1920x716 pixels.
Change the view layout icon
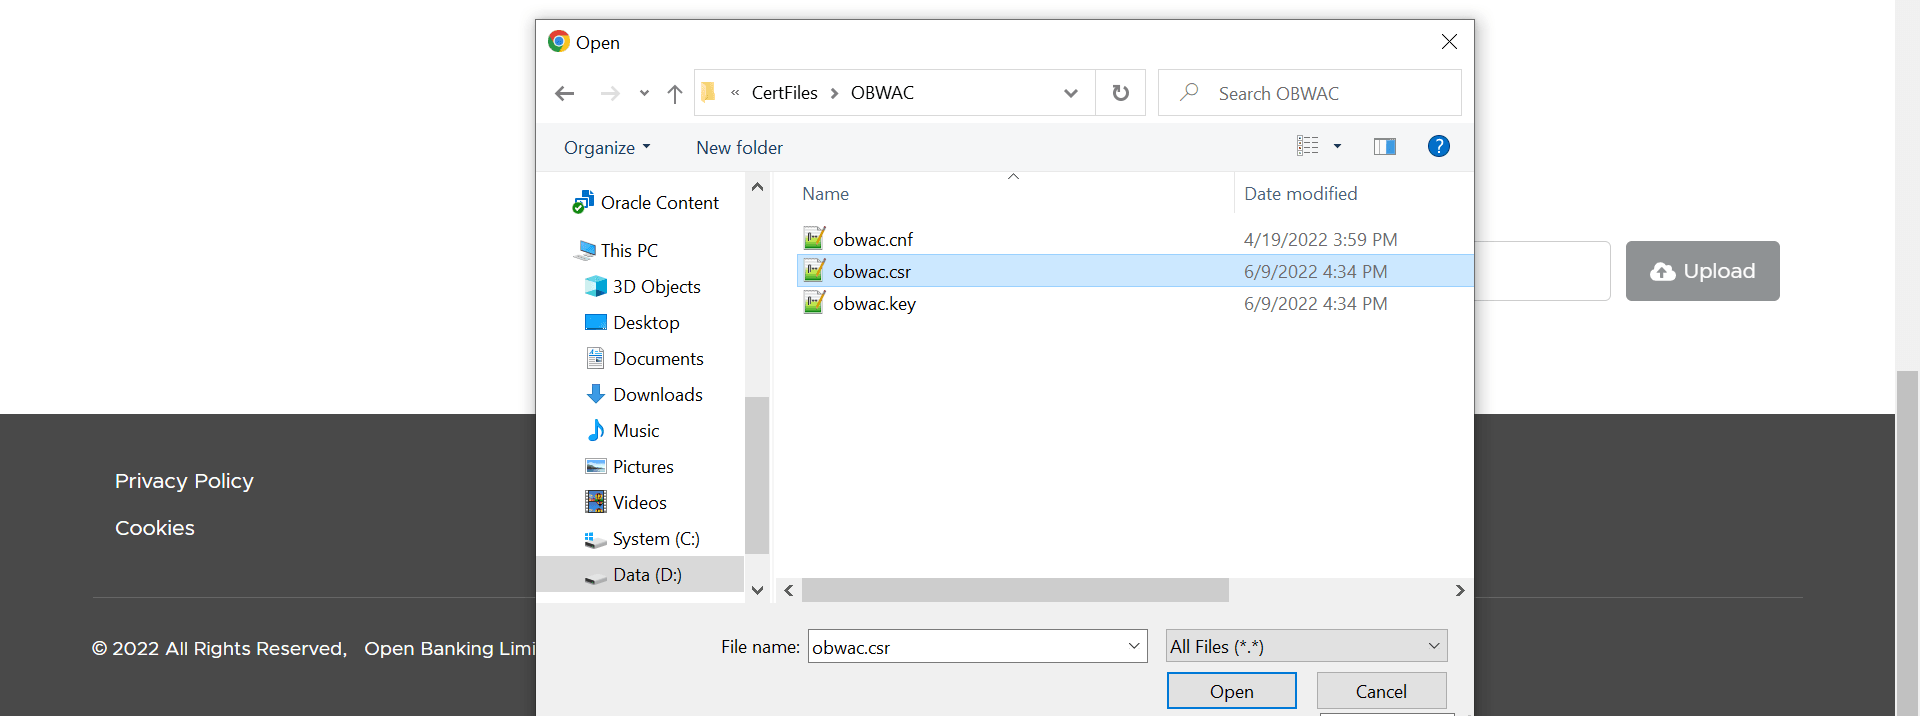coord(1308,146)
